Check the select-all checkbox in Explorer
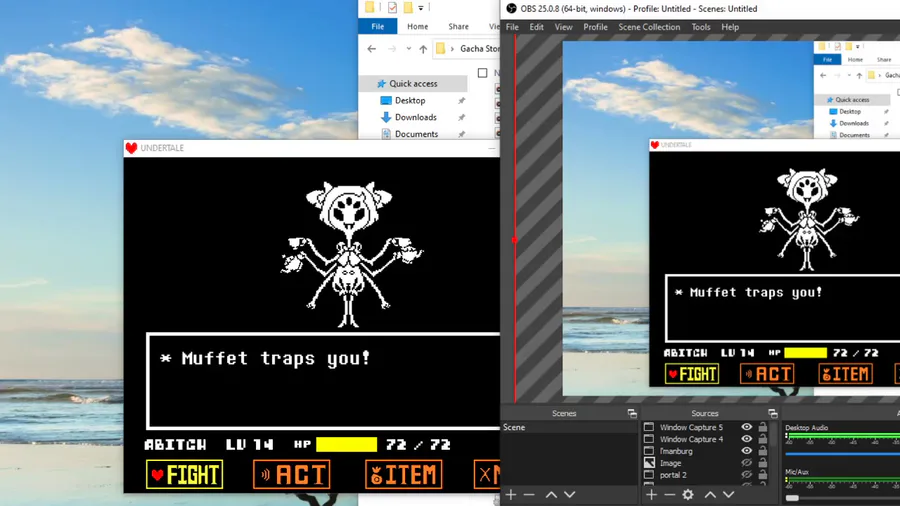The width and height of the screenshot is (900, 506). click(483, 73)
